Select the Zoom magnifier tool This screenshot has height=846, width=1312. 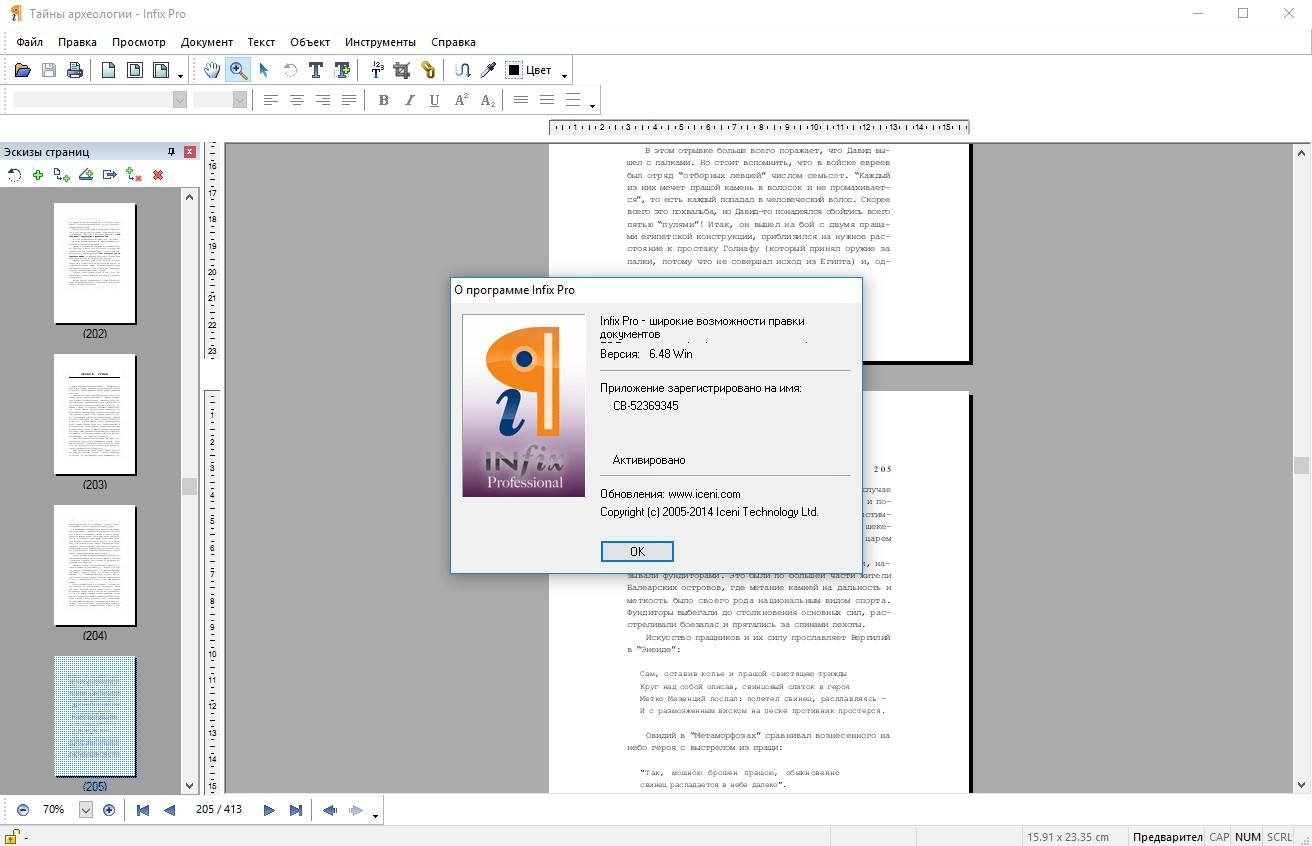pos(238,70)
